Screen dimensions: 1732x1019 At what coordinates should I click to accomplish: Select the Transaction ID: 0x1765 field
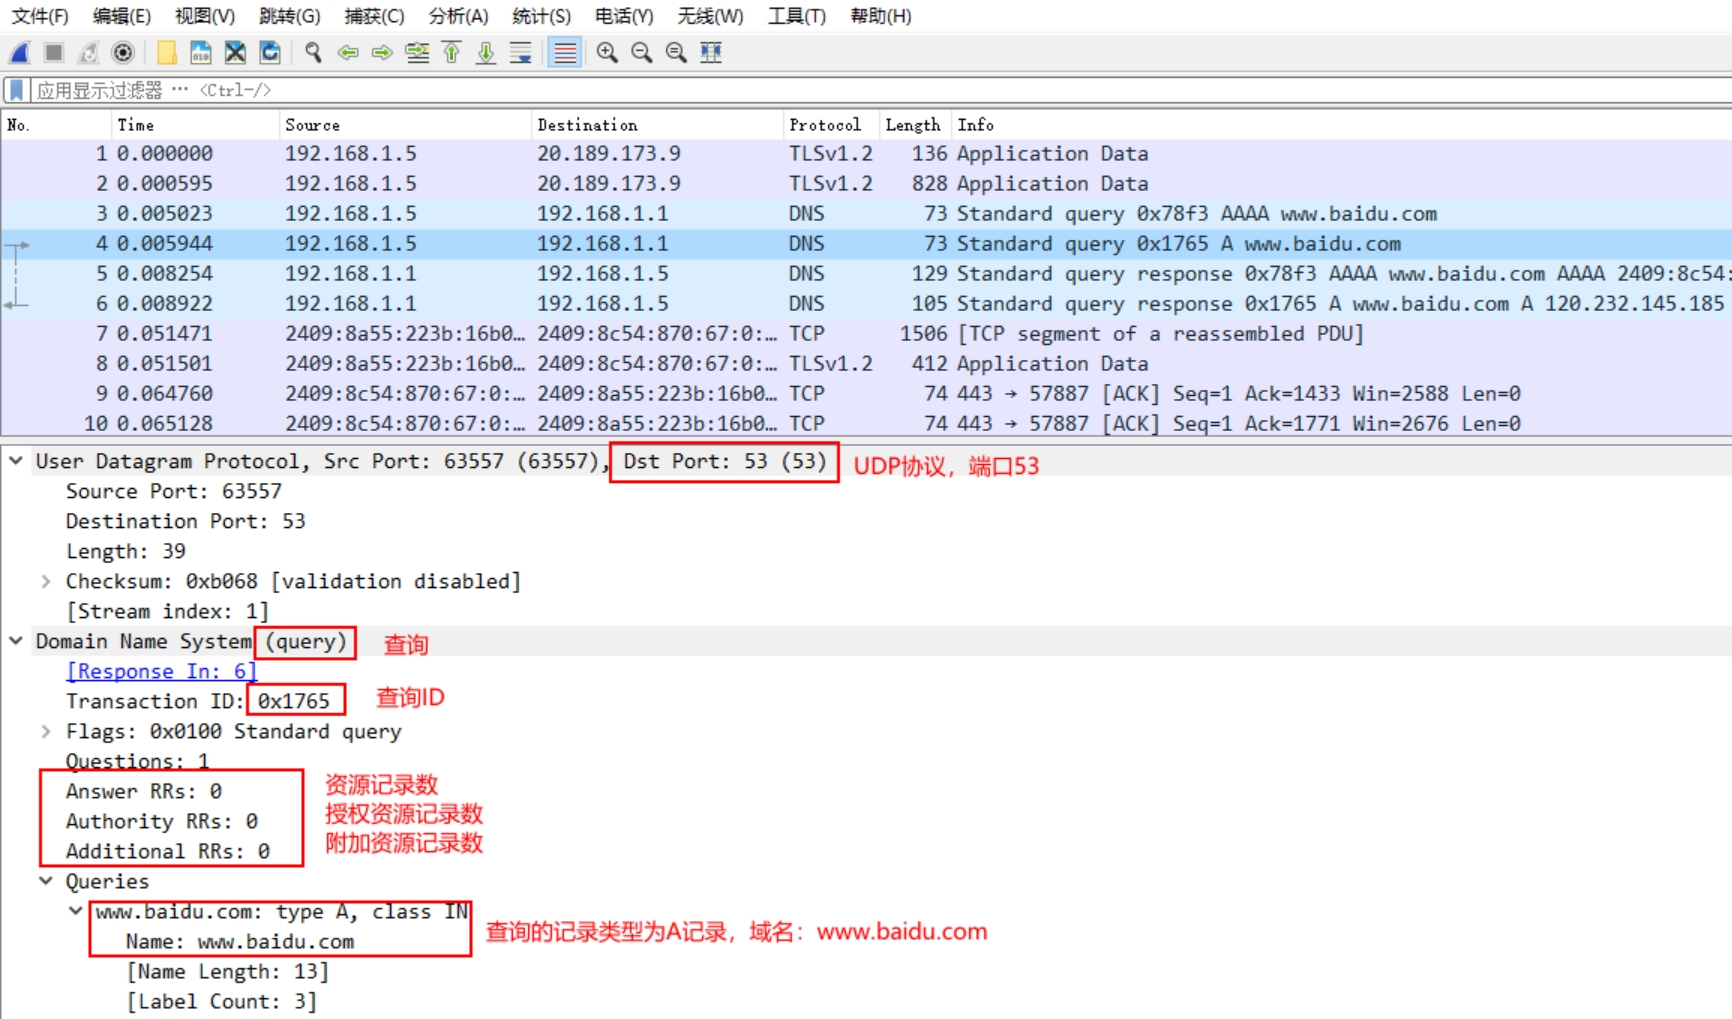click(198, 701)
